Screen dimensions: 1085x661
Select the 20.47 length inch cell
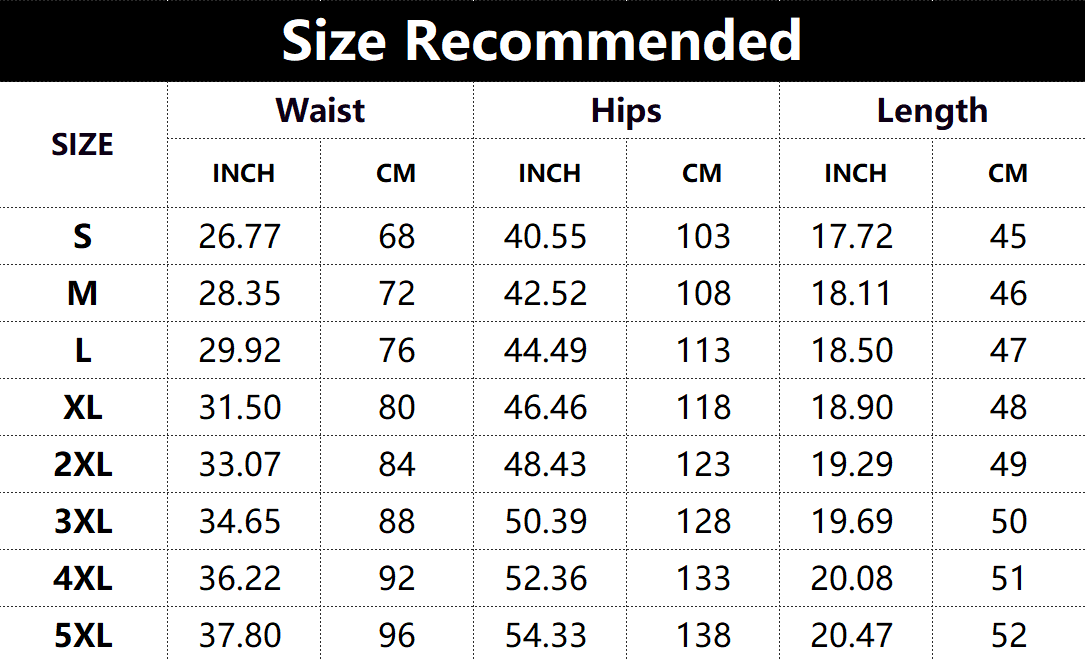tap(852, 635)
